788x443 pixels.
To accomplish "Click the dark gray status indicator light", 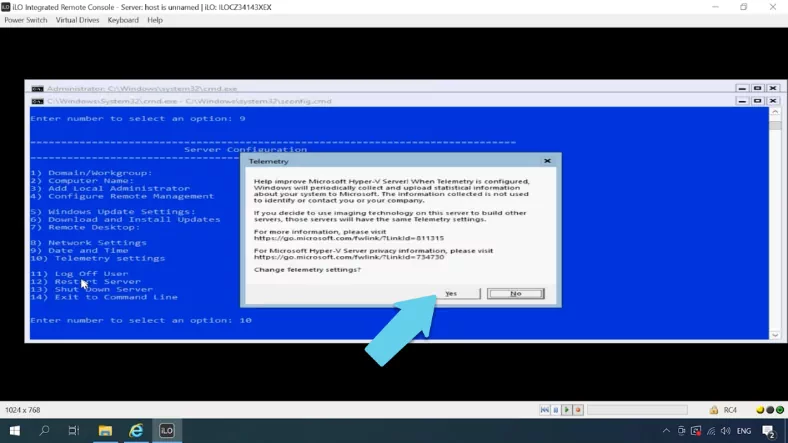I will (770, 410).
